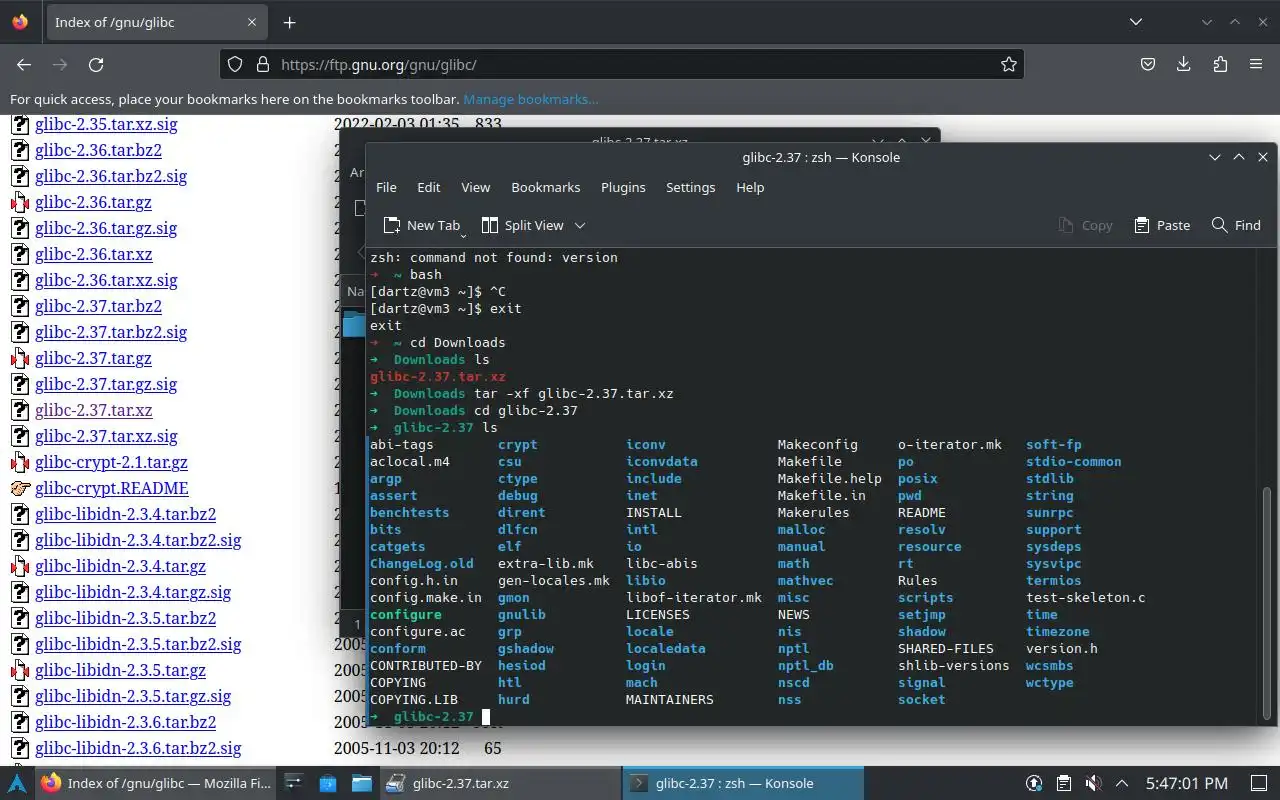Click the Manage bookmarks link
Screen dimensions: 1280x800
pos(531,99)
